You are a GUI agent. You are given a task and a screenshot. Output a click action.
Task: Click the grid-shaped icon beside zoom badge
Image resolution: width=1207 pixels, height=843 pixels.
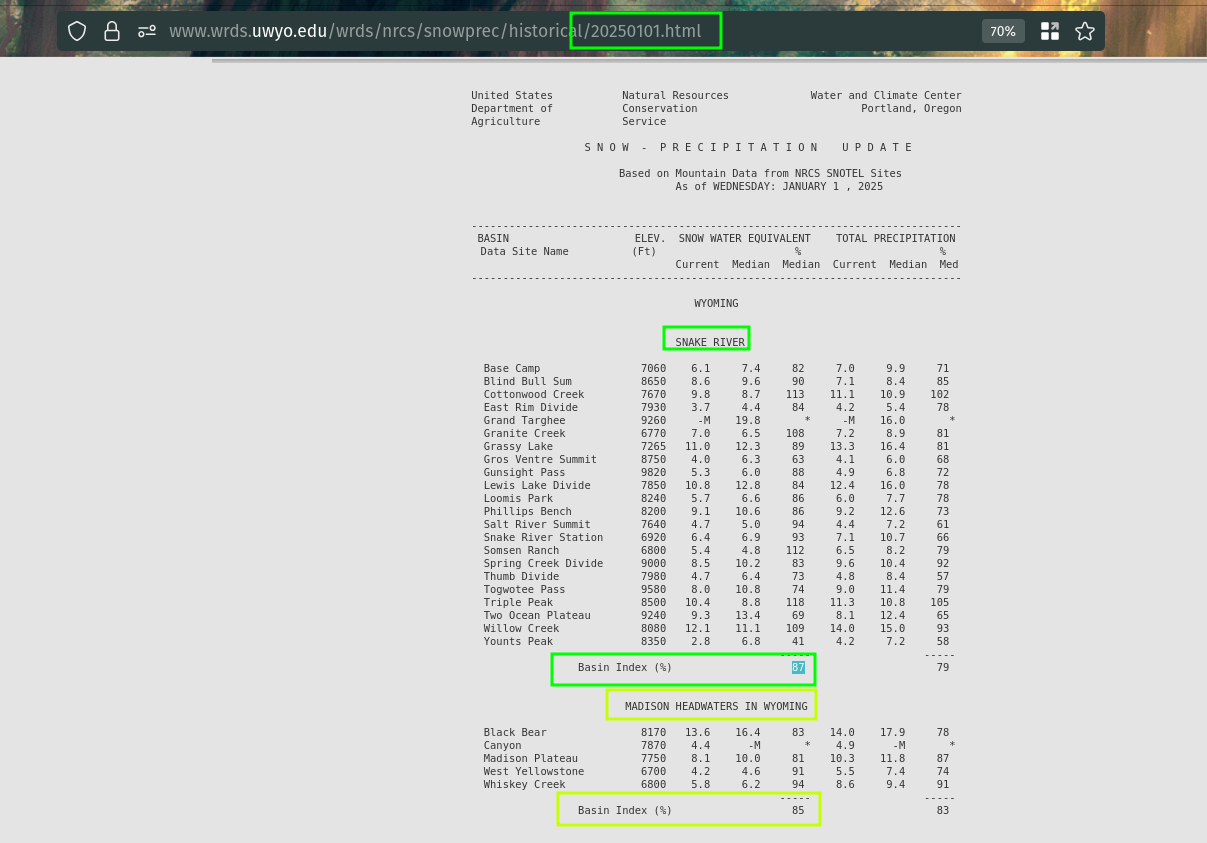click(x=1049, y=31)
